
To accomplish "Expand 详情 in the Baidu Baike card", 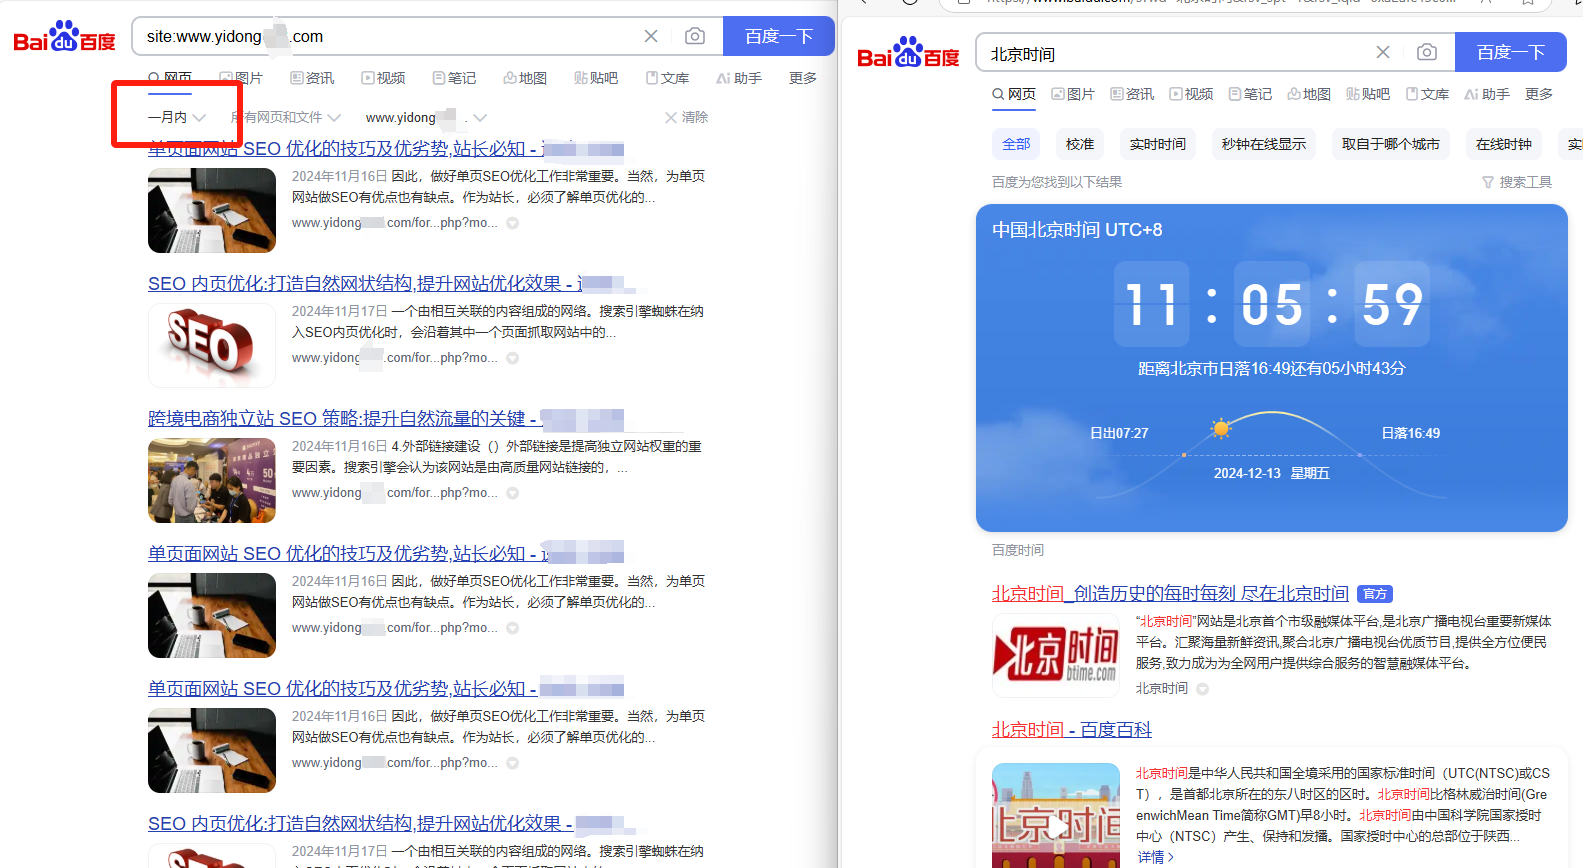I will point(1155,857).
